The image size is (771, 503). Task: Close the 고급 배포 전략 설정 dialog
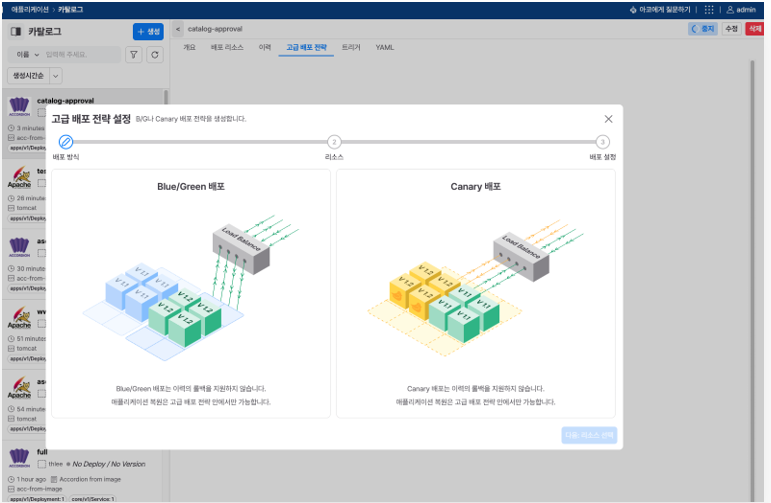click(608, 119)
